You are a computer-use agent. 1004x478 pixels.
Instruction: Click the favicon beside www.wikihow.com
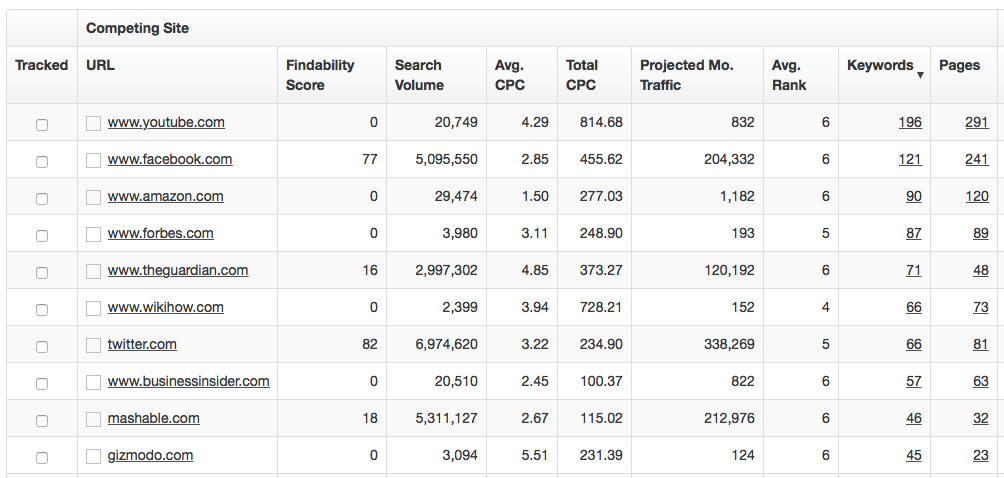tap(93, 308)
